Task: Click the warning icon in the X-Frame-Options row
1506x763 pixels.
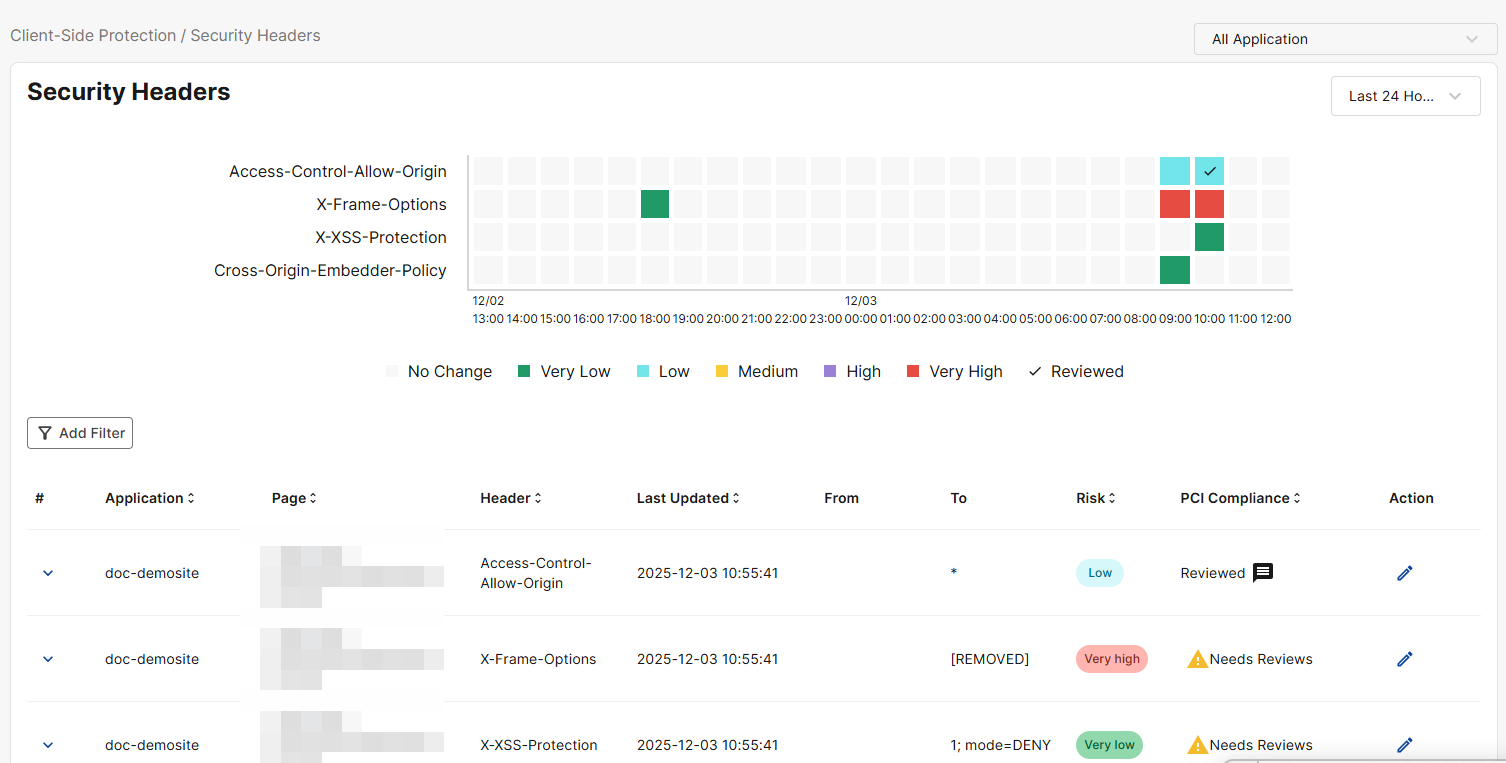Action: pyautogui.click(x=1197, y=659)
